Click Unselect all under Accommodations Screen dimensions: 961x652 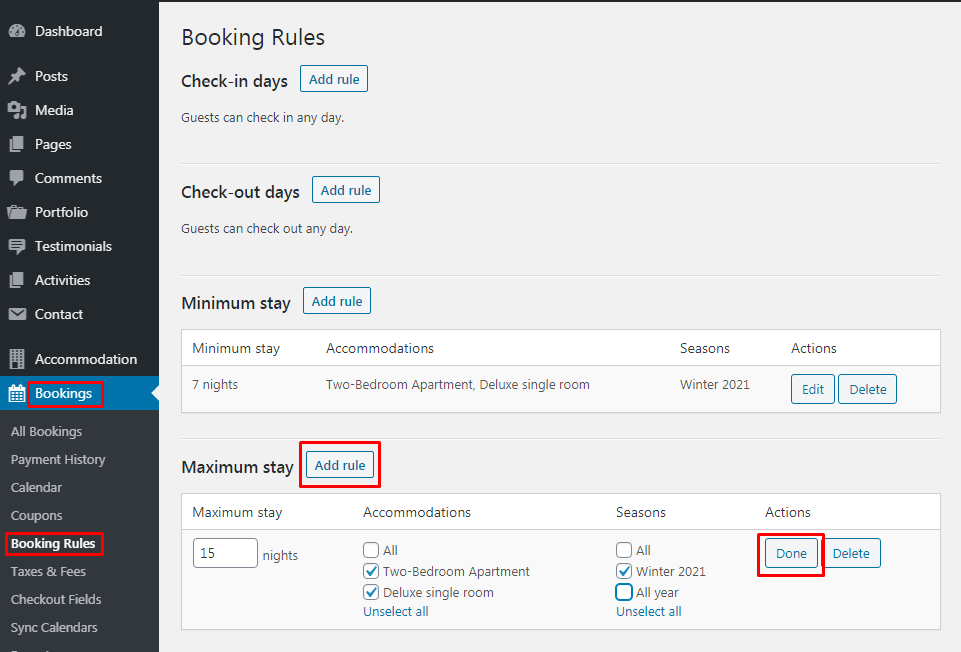396,612
